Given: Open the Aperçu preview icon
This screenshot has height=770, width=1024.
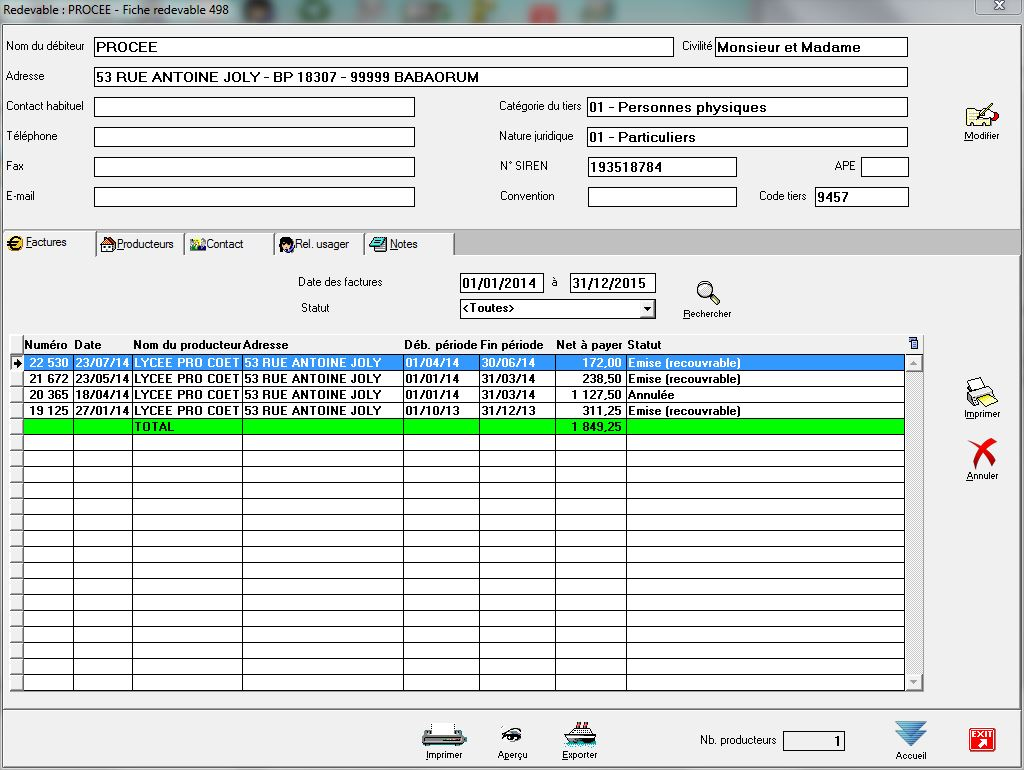Looking at the screenshot, I should pos(512,735).
